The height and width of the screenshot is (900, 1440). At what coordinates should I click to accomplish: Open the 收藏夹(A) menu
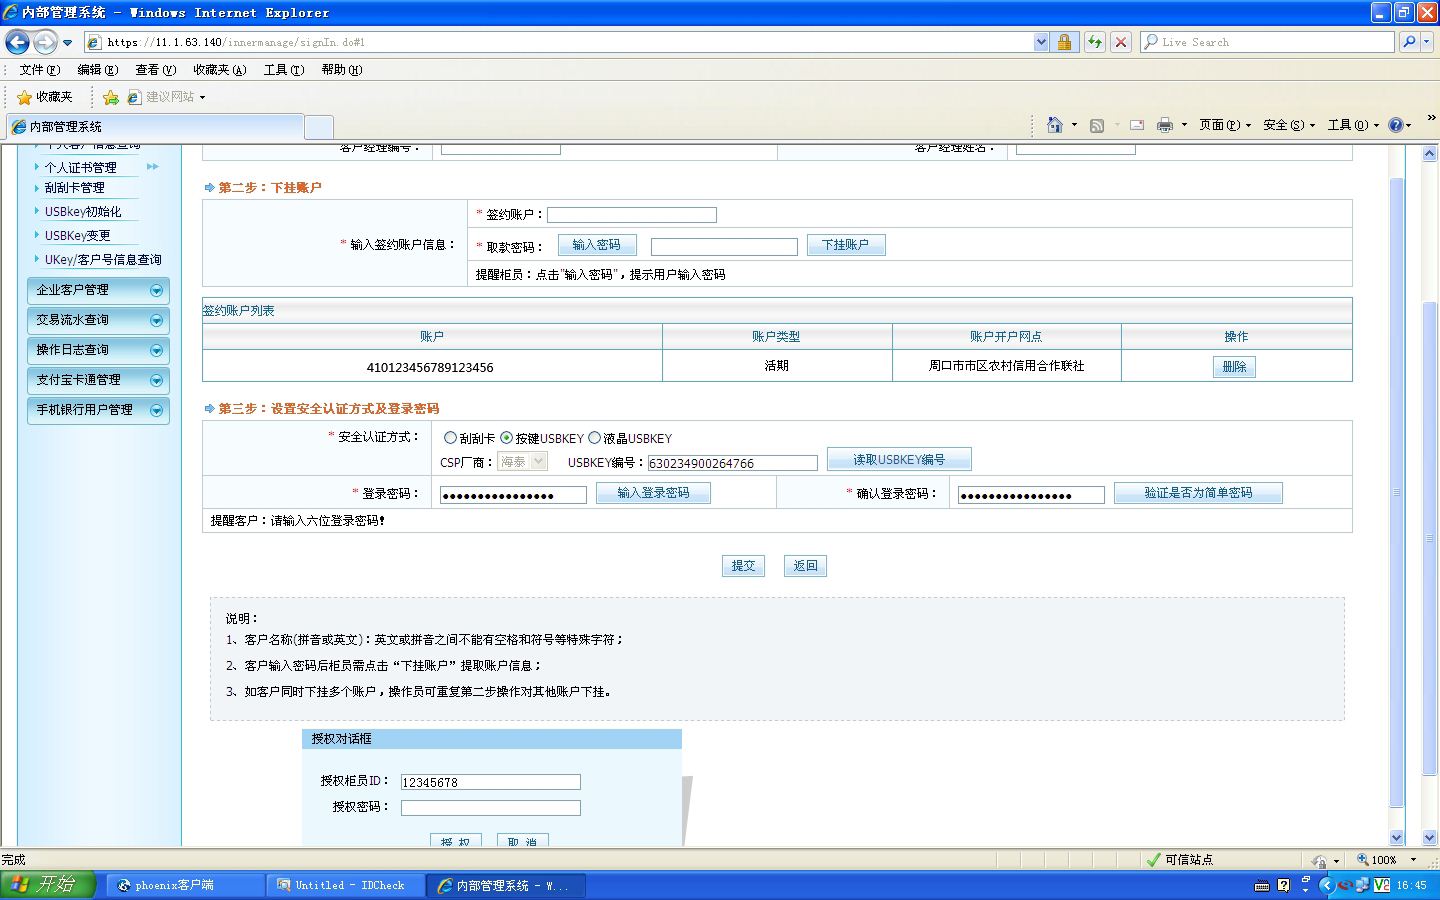pos(220,70)
